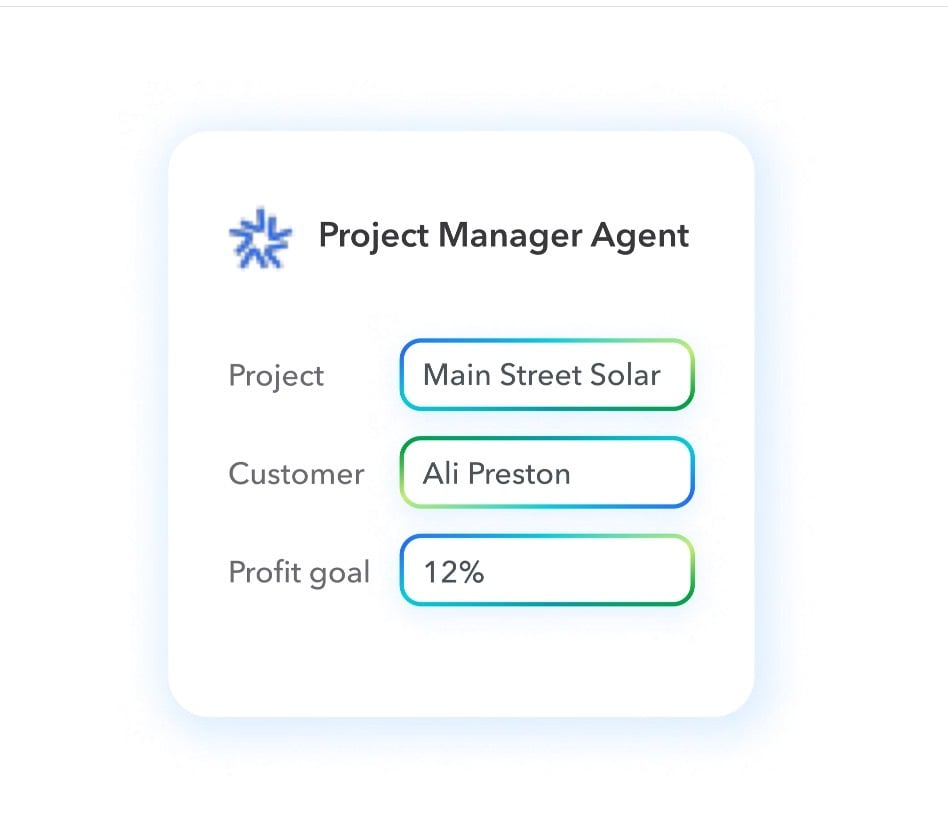Click the blue star-shaped agent logo
This screenshot has width=948, height=822.
pyautogui.click(x=260, y=238)
